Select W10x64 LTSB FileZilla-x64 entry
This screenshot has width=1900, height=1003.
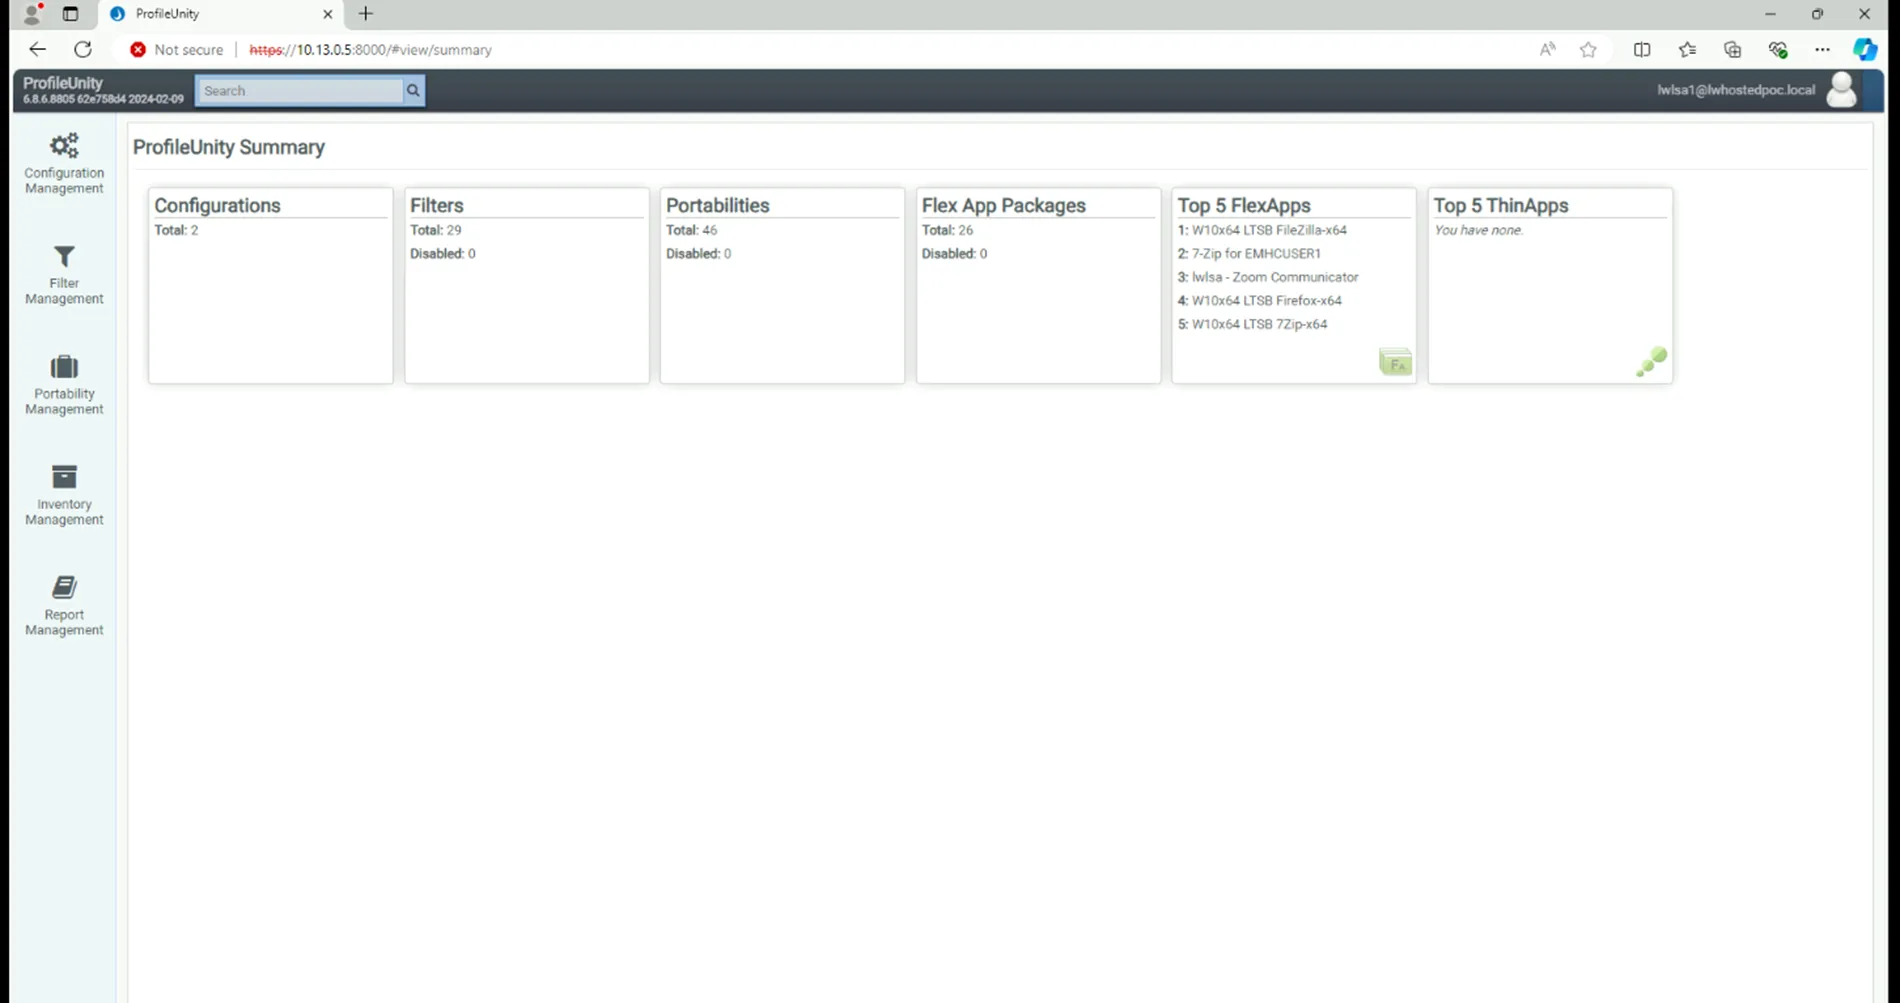pyautogui.click(x=1269, y=230)
